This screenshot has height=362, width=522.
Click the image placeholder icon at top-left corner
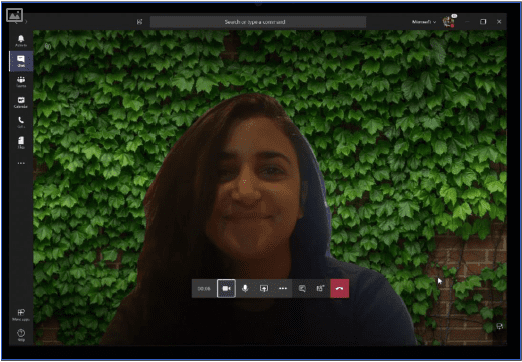pos(14,15)
